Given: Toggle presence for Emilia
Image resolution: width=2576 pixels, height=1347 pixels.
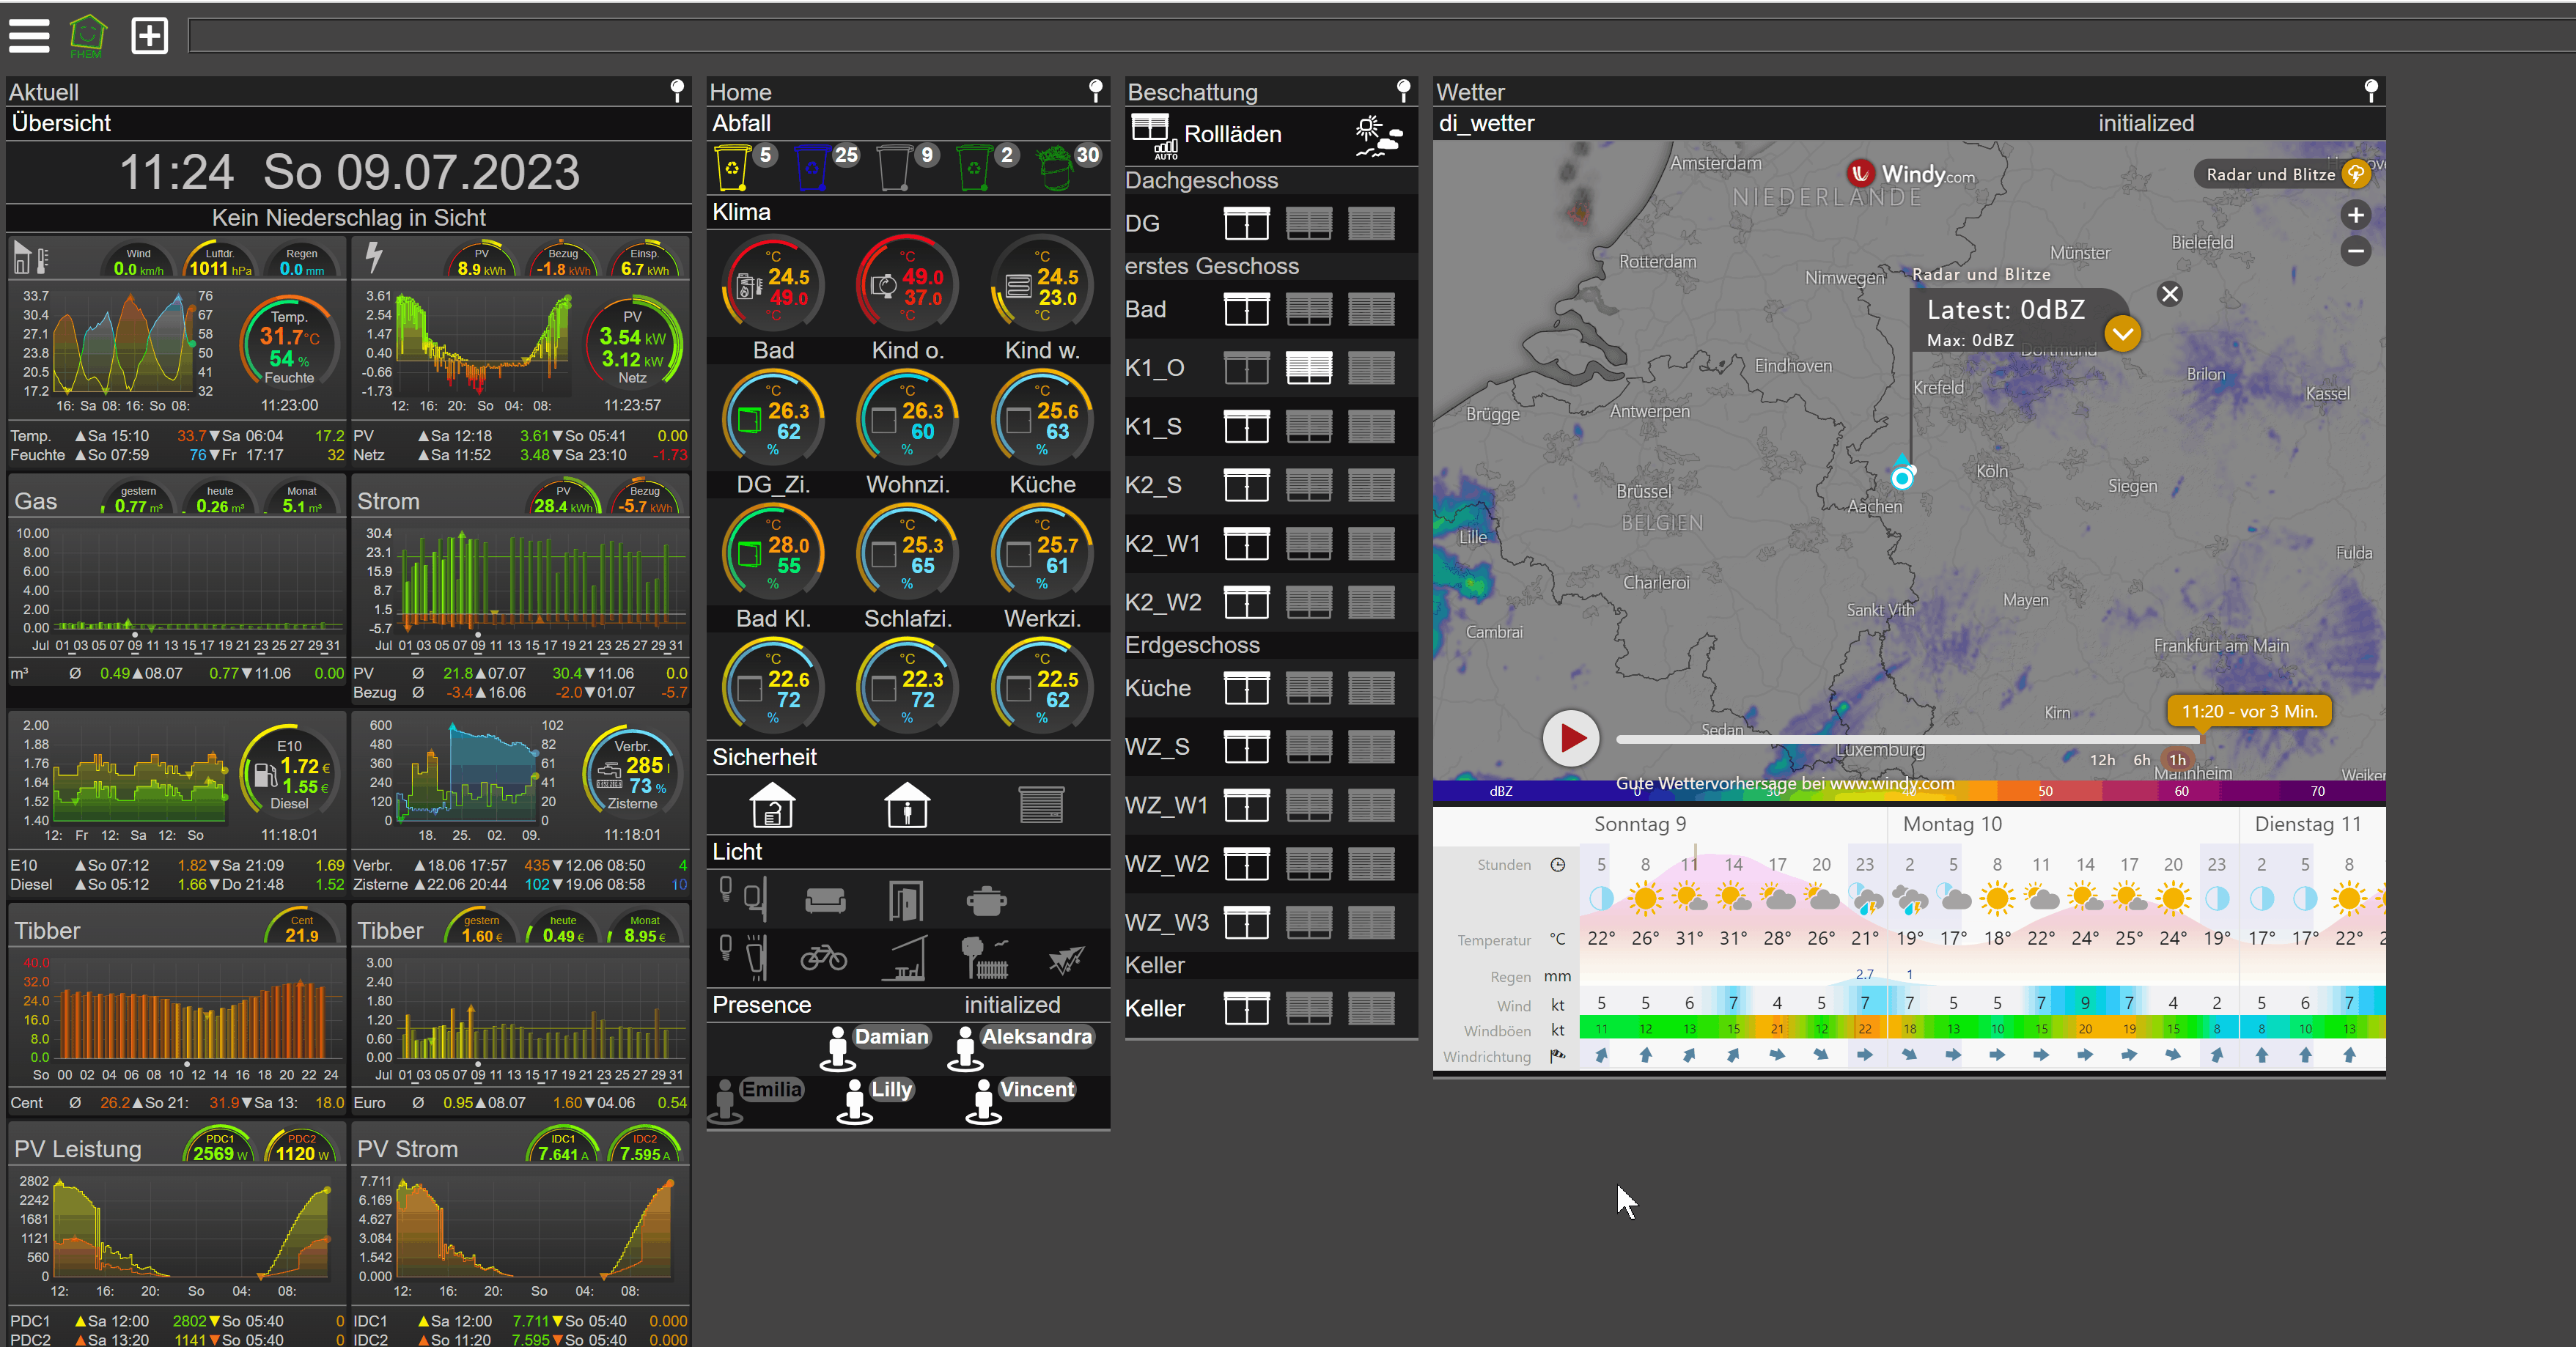Looking at the screenshot, I should (x=756, y=1099).
